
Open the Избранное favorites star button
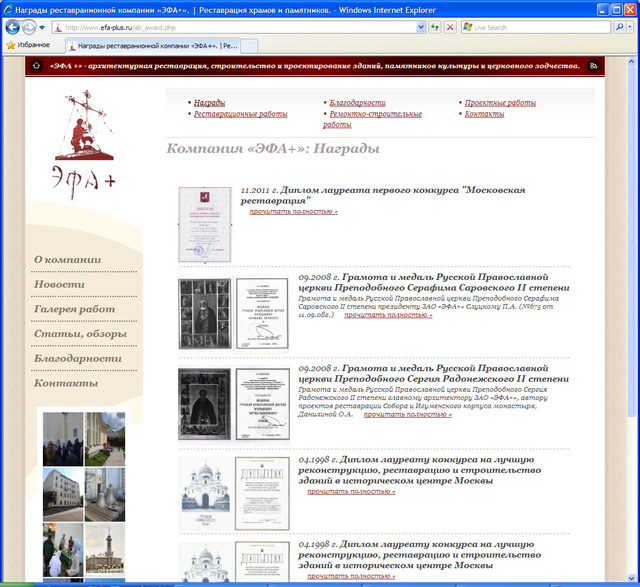click(x=28, y=45)
